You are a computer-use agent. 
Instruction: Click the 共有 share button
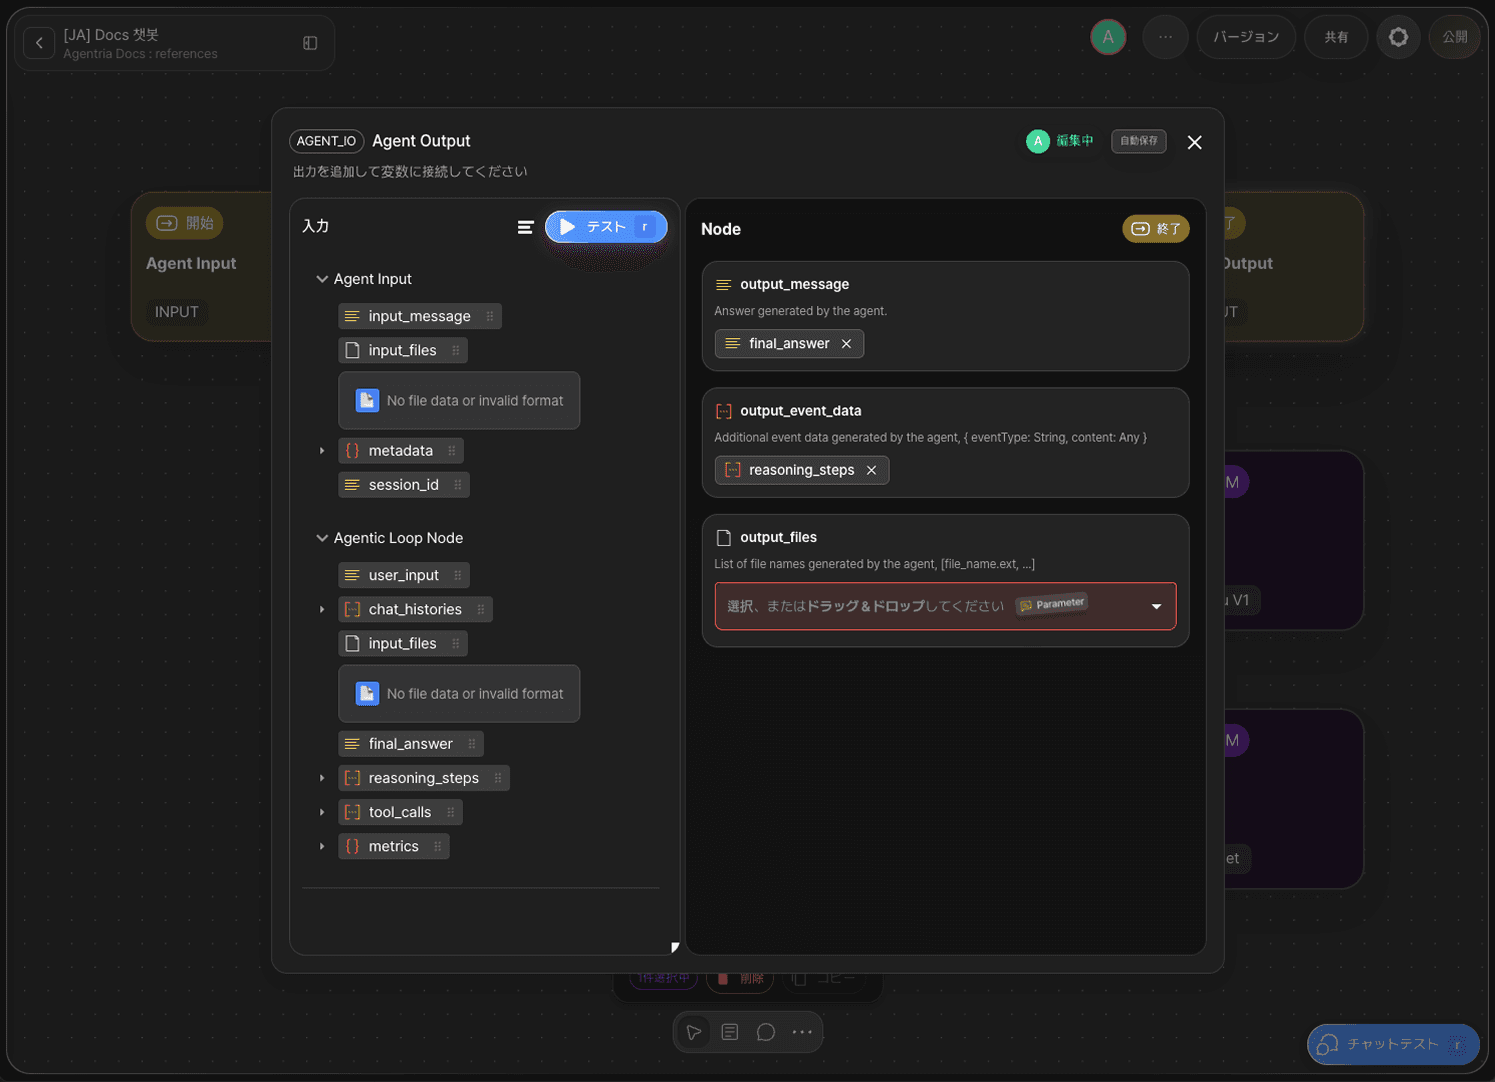click(x=1336, y=37)
